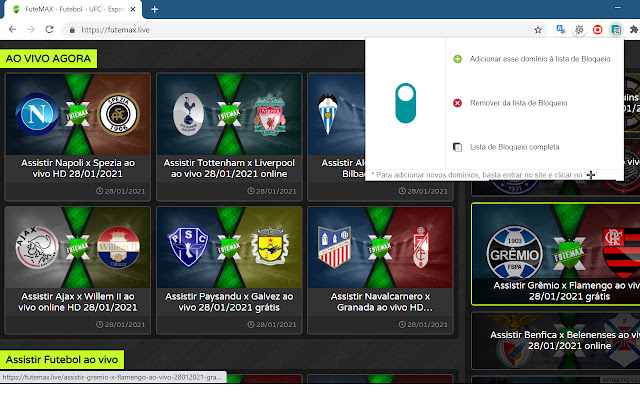
Task: Open 'Assistir Tottenham x Liverpool ao vivo' link
Action: tap(229, 168)
